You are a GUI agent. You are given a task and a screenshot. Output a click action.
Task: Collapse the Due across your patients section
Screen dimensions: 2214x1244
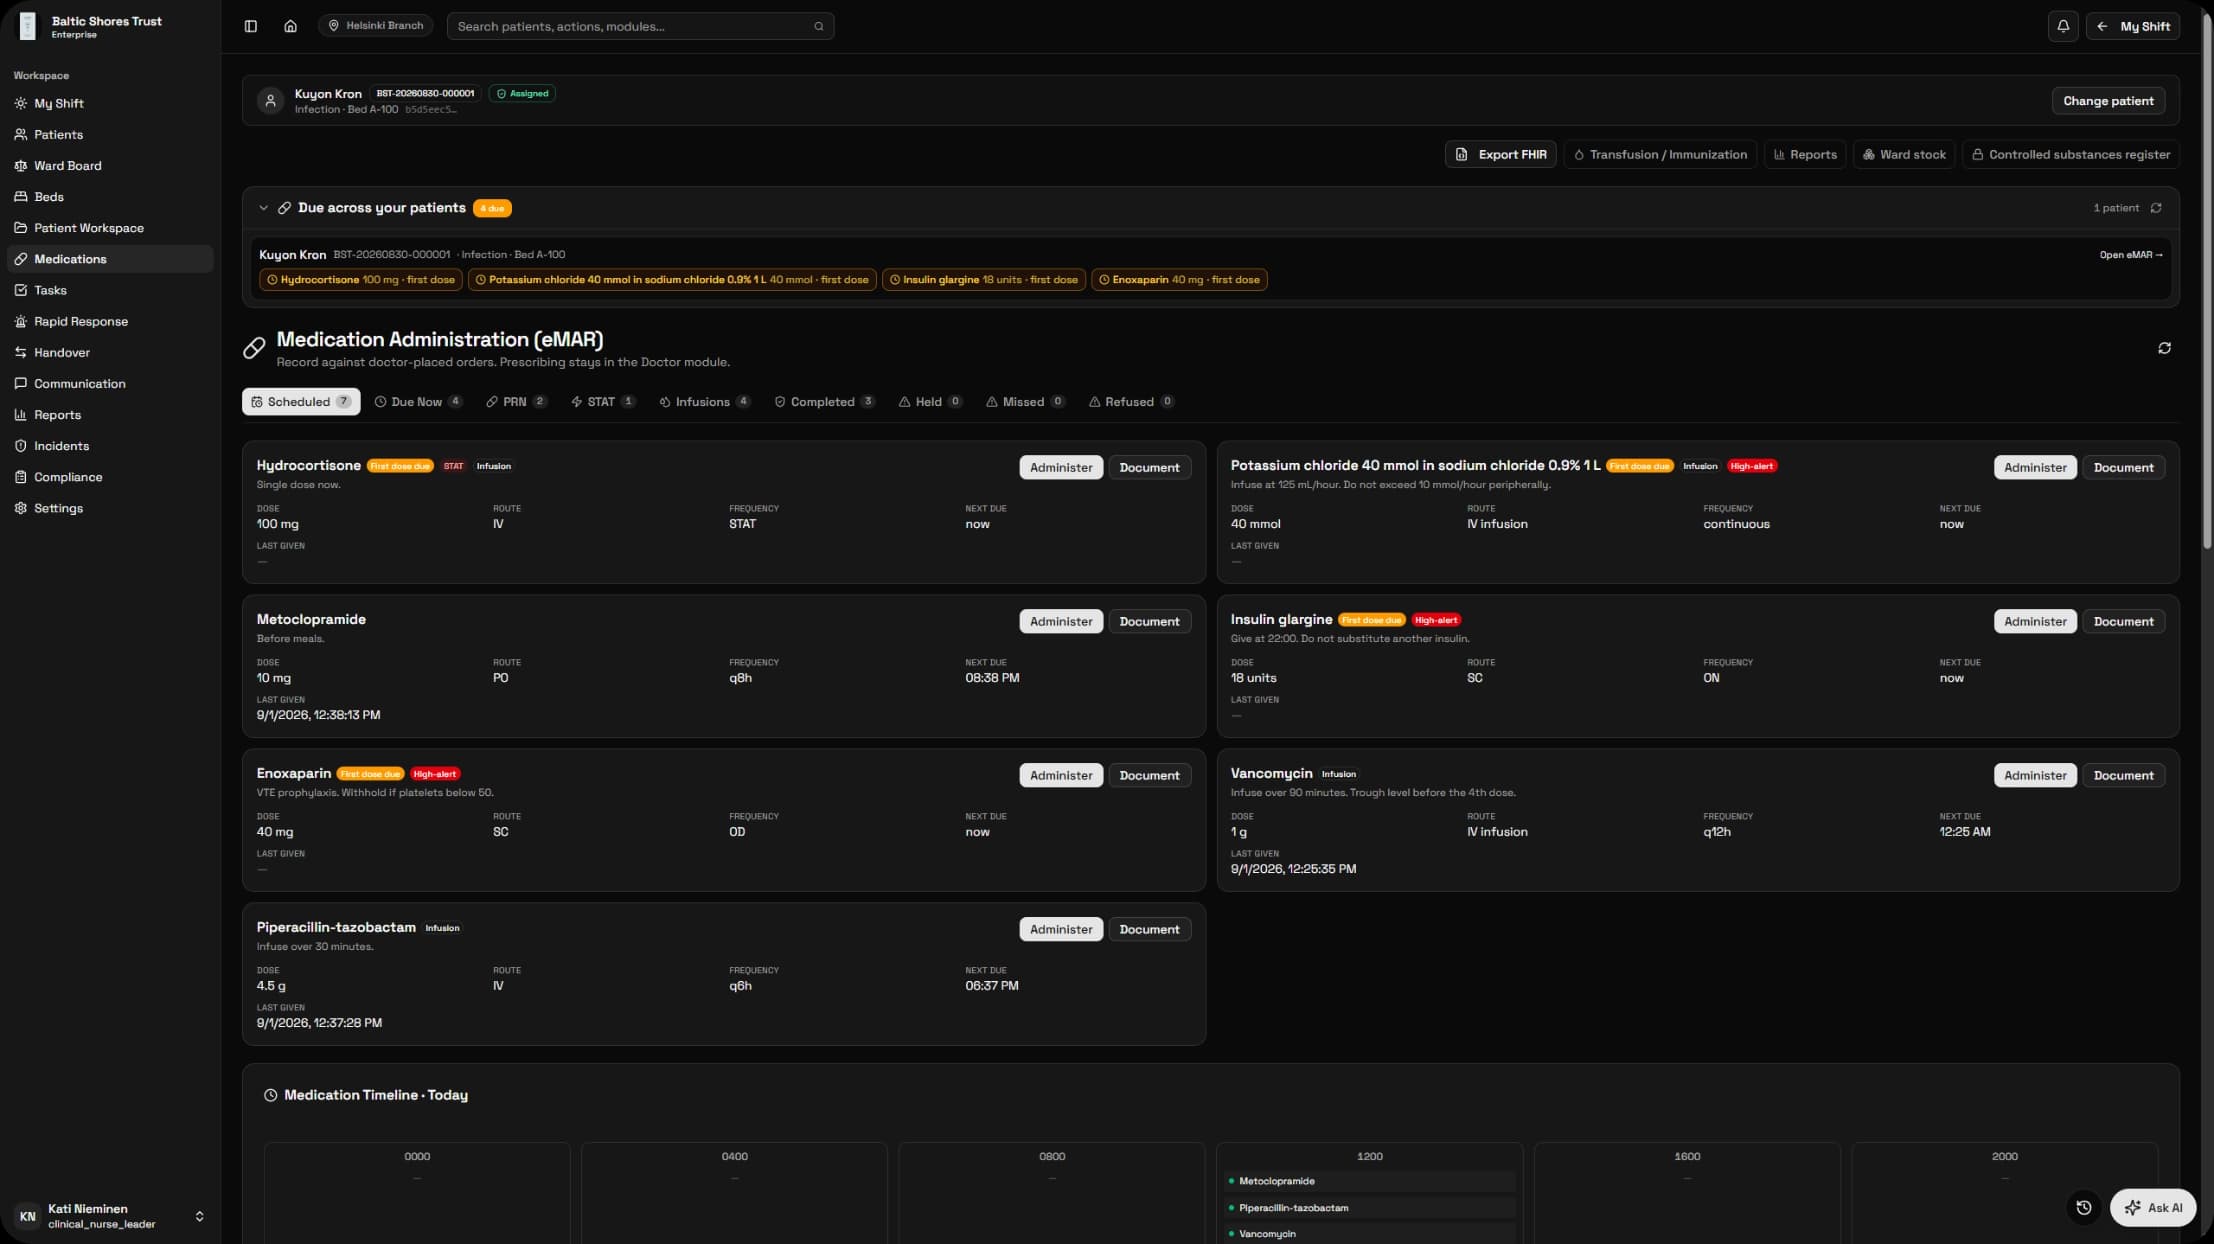[x=263, y=208]
